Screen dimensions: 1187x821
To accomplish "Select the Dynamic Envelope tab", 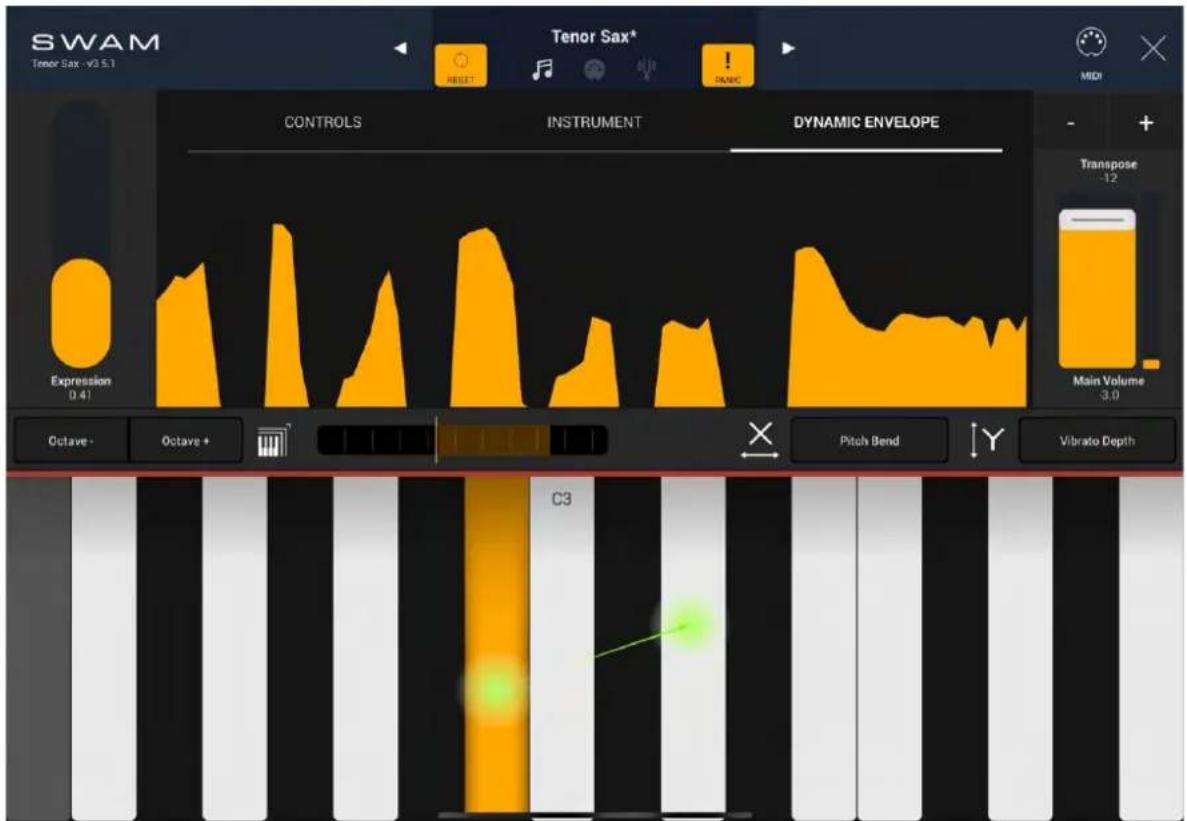I will [866, 123].
